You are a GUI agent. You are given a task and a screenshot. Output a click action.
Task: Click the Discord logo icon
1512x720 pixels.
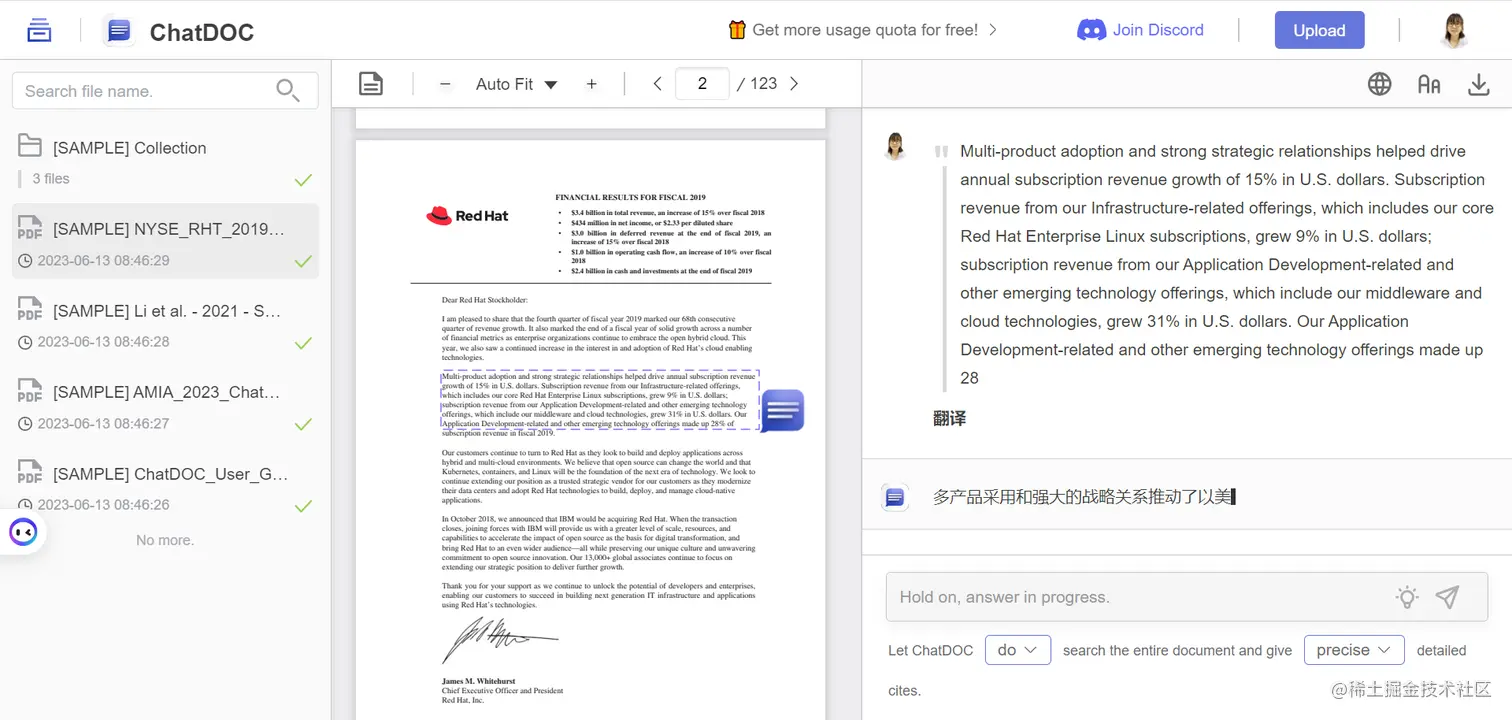coord(1091,30)
